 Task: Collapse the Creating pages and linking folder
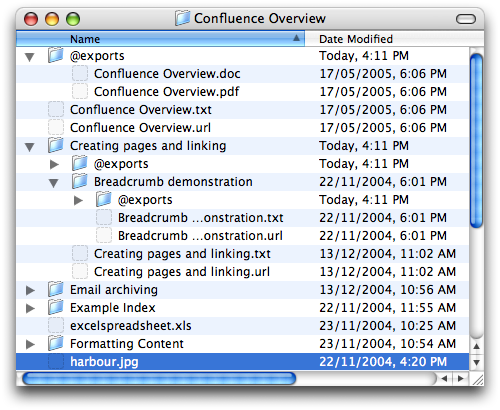pos(30,147)
